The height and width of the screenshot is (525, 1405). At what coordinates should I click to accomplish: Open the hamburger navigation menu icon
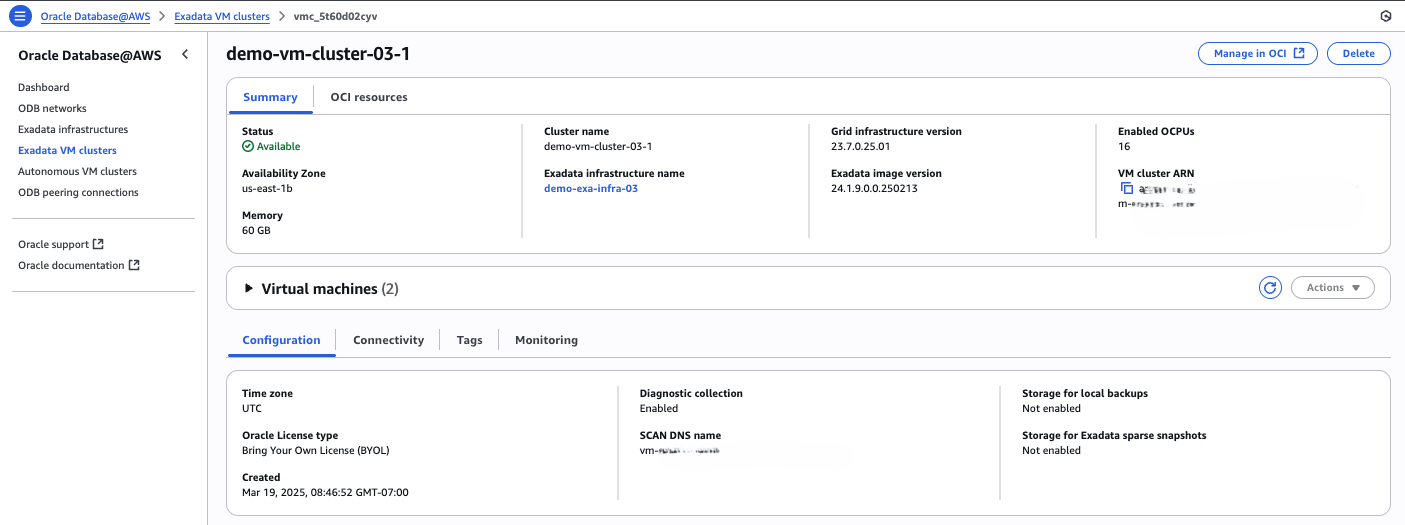coord(20,16)
